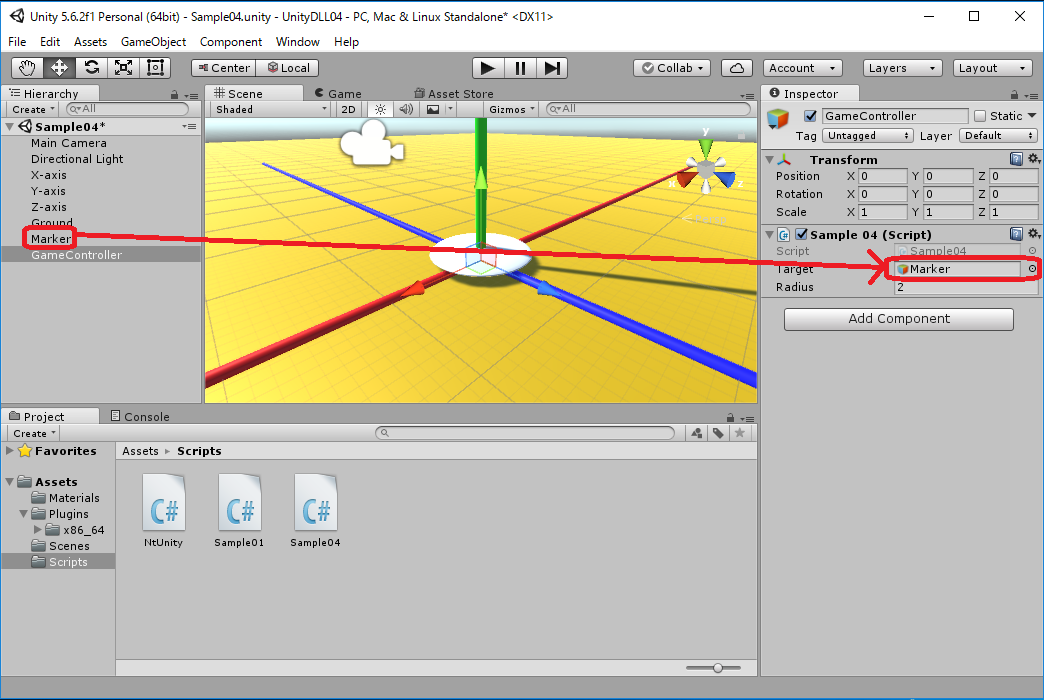The width and height of the screenshot is (1044, 700).
Task: Toggle the Static checkbox
Action: tap(980, 116)
